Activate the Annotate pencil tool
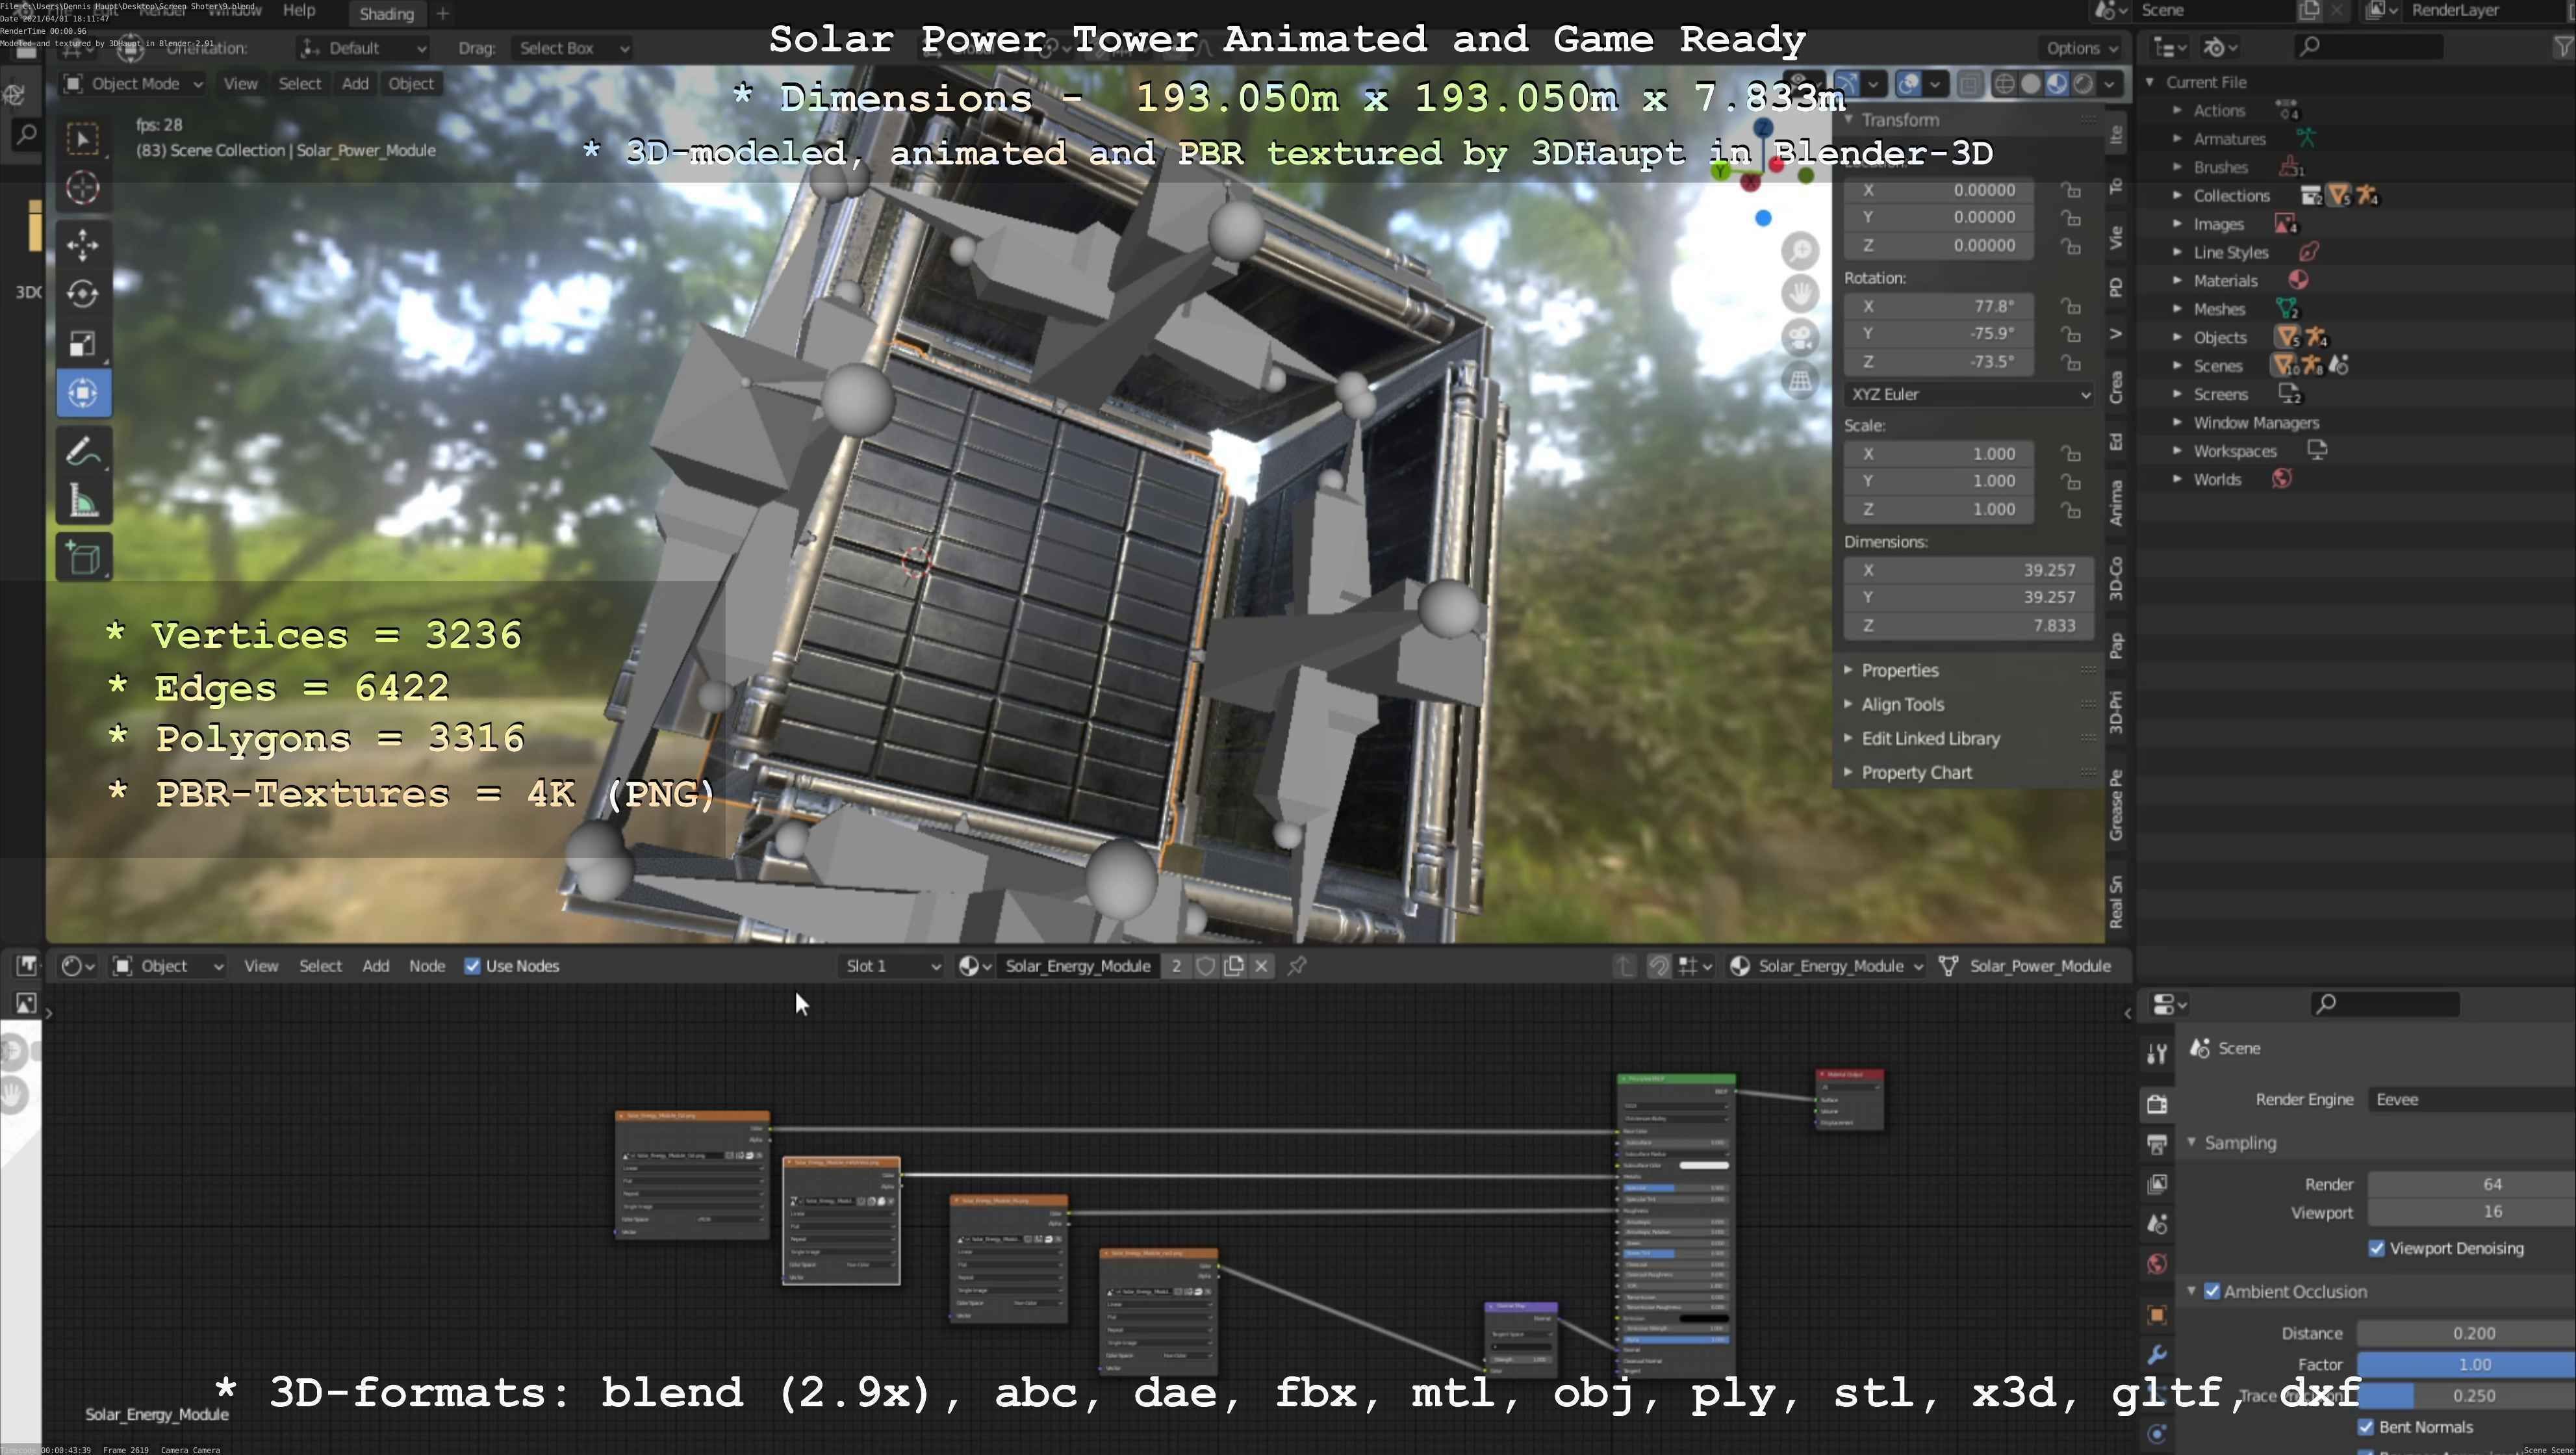This screenshot has height=1455, width=2576. click(83, 452)
